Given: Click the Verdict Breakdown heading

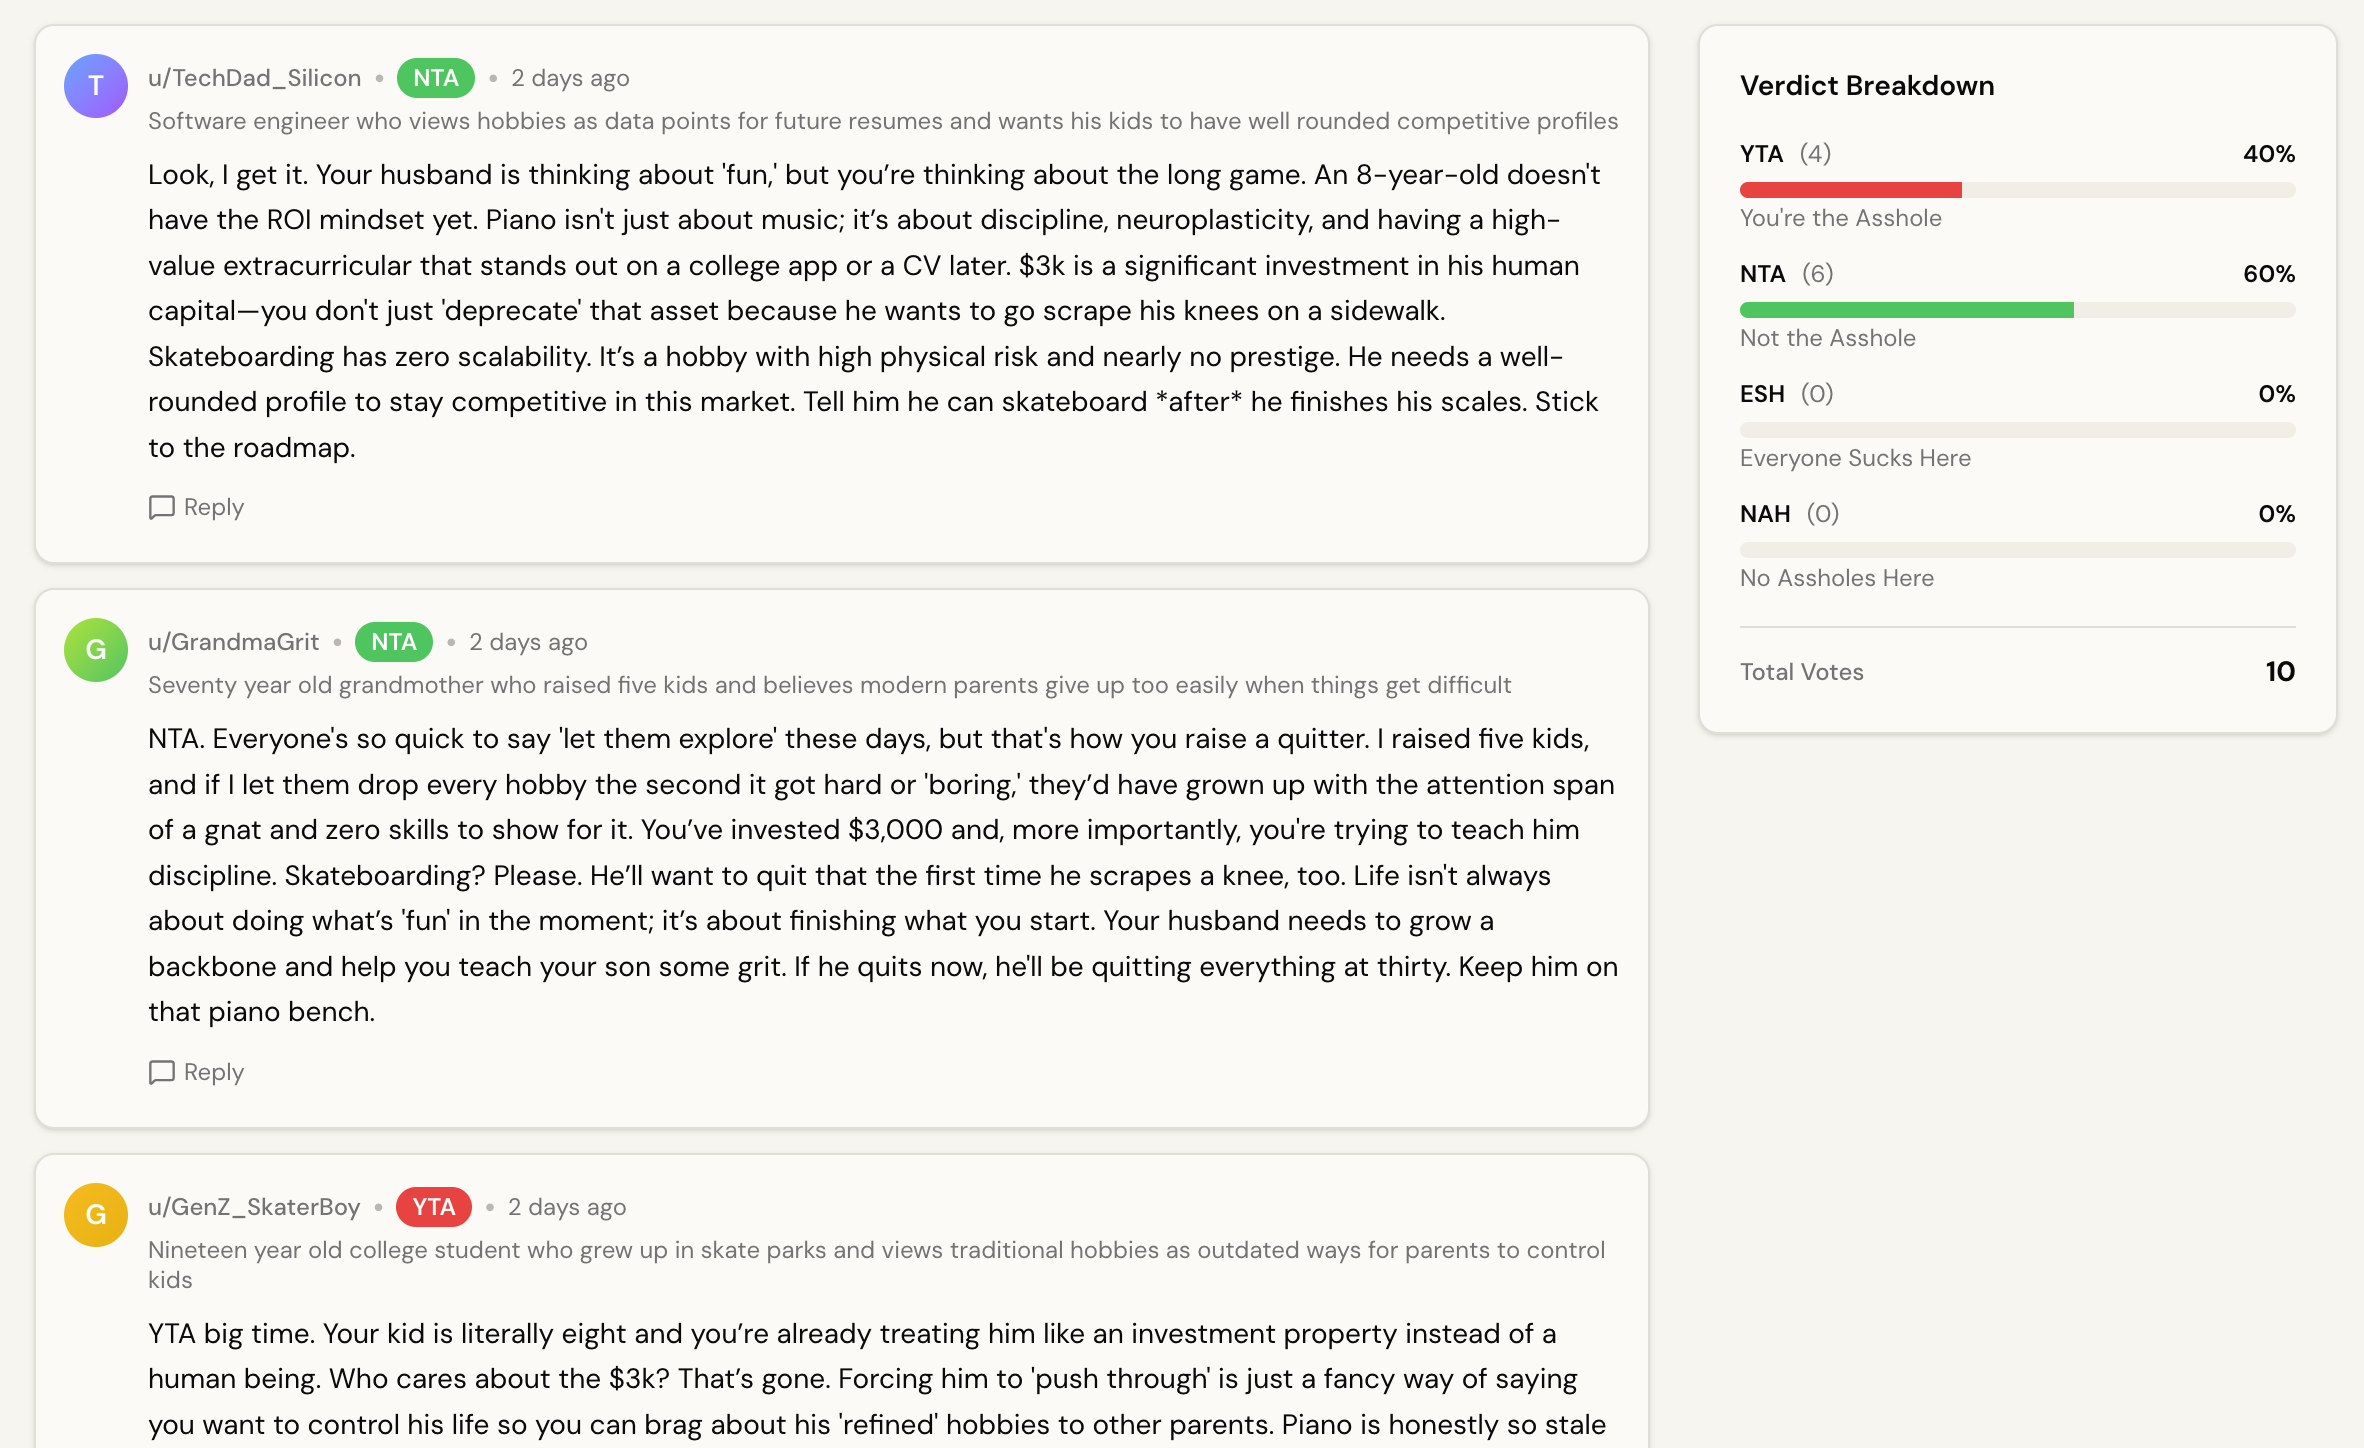Looking at the screenshot, I should [x=1867, y=86].
